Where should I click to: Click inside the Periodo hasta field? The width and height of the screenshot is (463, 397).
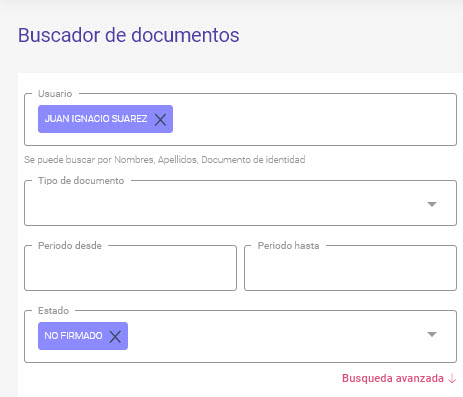tap(350, 268)
